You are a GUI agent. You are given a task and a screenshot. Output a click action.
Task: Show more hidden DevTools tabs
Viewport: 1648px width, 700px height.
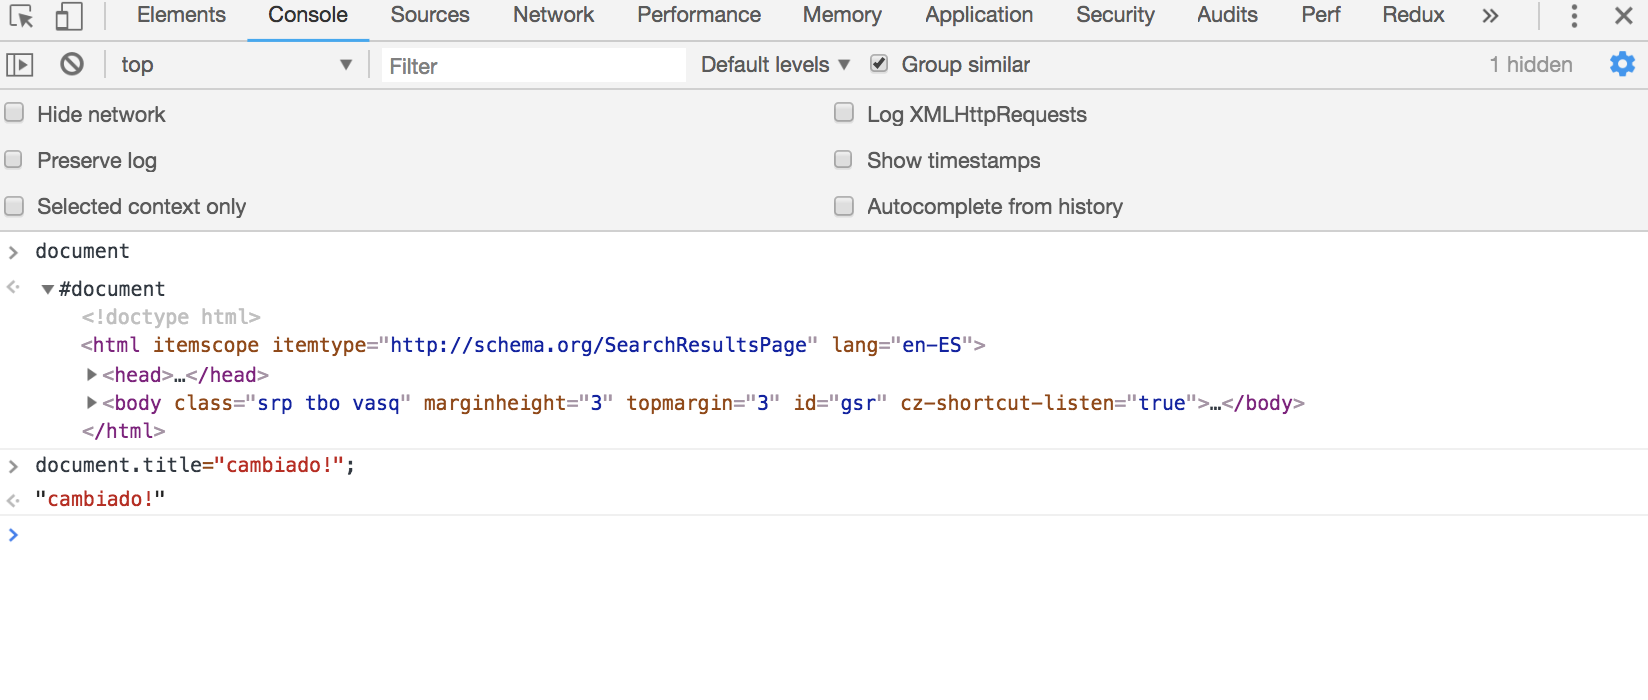[x=1490, y=16]
